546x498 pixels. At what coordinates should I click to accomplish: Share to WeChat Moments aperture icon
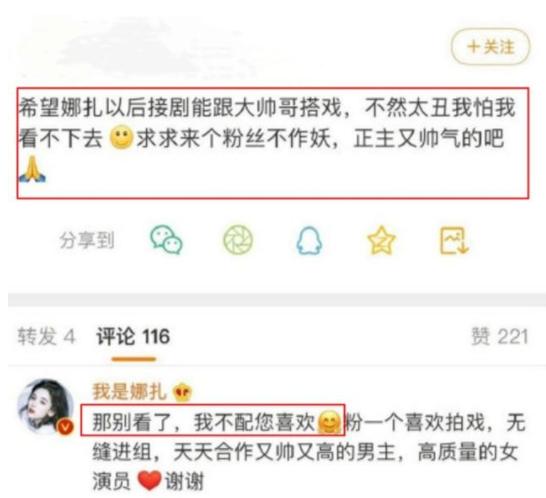pyautogui.click(x=238, y=240)
